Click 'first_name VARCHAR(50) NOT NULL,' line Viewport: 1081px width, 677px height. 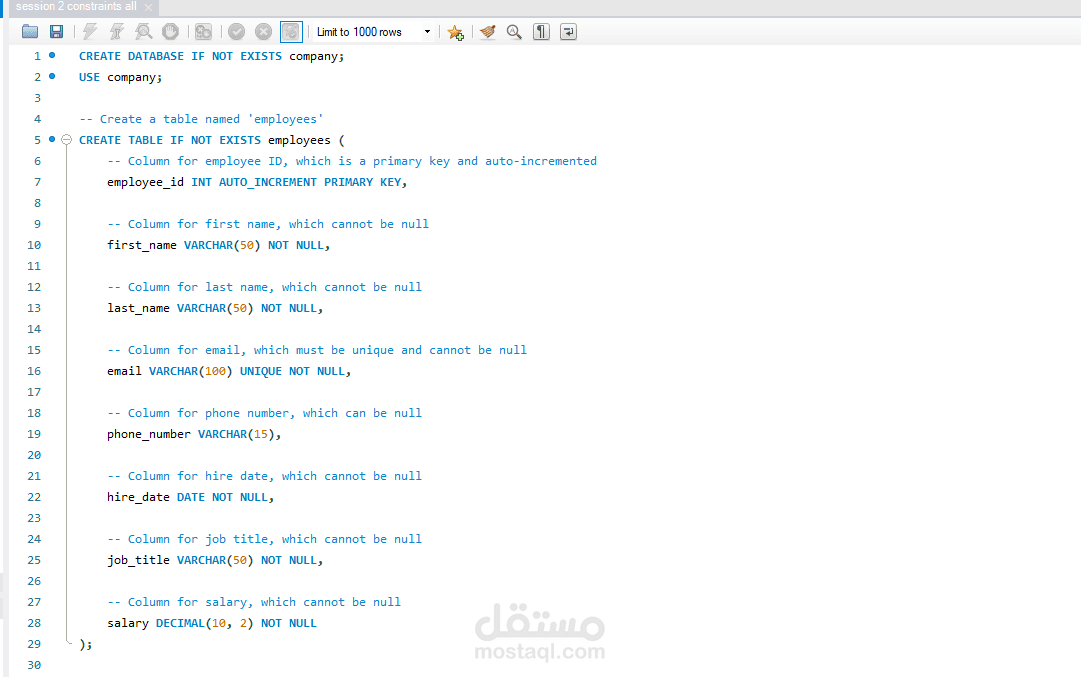[218, 245]
